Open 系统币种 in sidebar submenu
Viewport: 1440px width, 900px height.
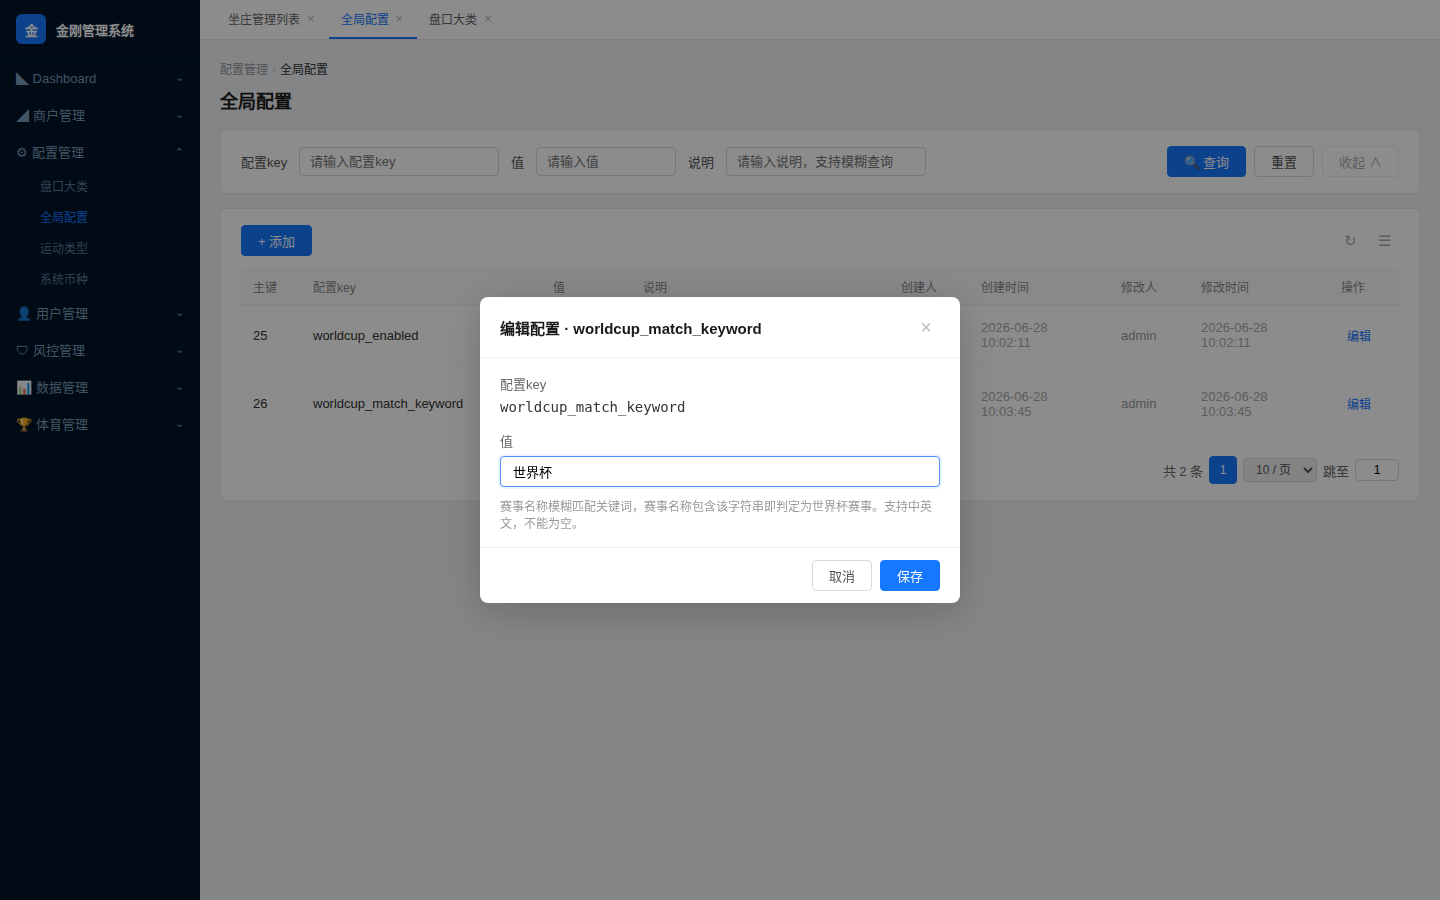[x=64, y=279]
